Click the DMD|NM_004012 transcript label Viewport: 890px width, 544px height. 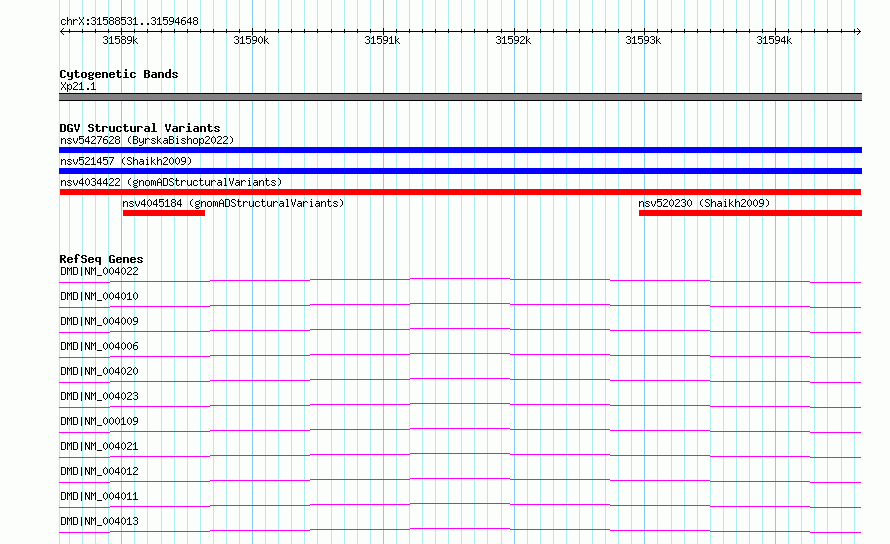point(99,471)
